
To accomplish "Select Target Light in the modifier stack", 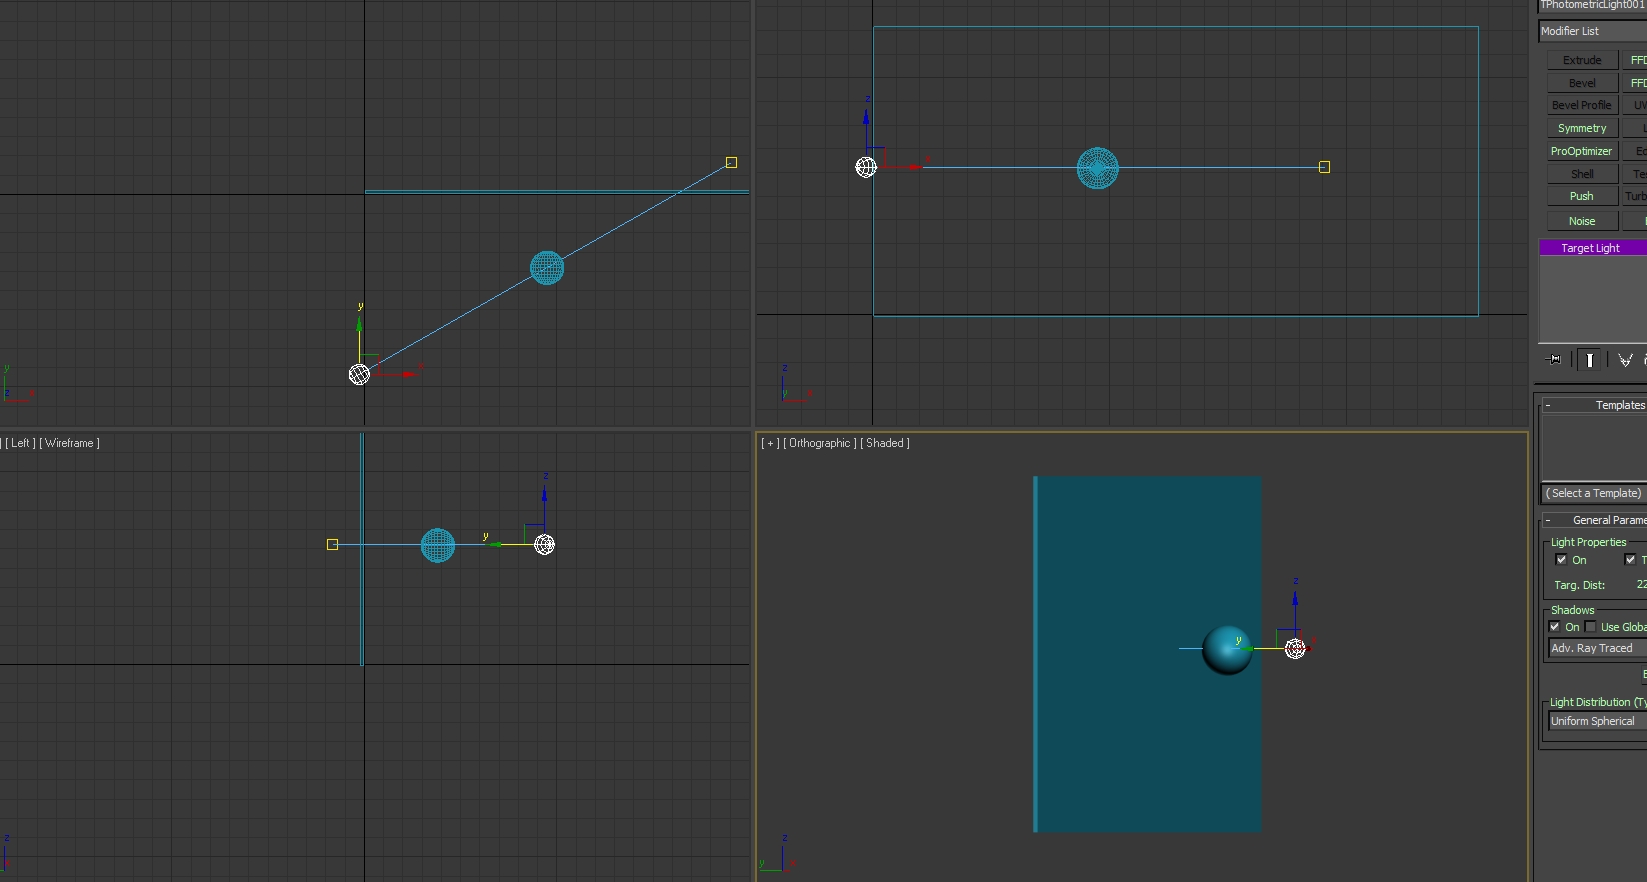I will [x=1593, y=248].
